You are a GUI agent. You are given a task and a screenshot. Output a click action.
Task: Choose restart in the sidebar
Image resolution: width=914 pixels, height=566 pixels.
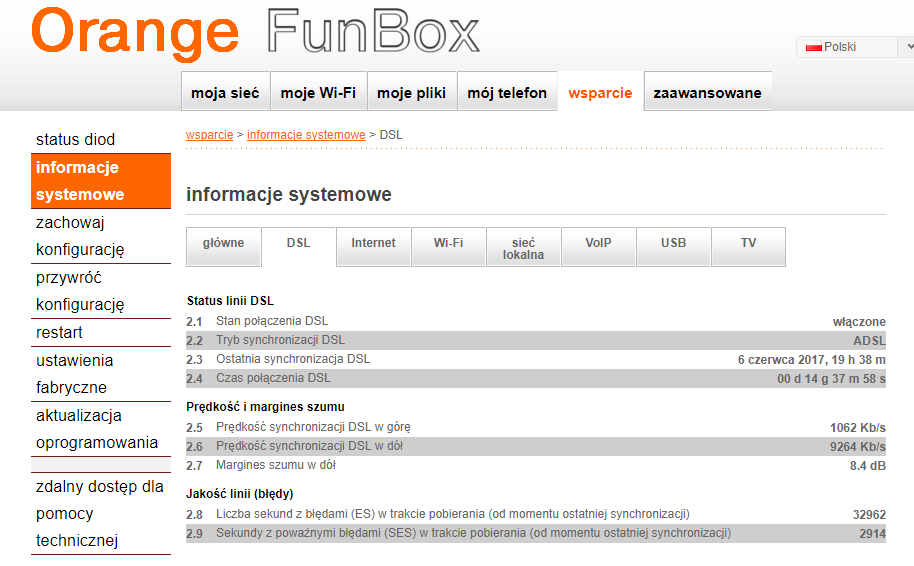click(101, 332)
